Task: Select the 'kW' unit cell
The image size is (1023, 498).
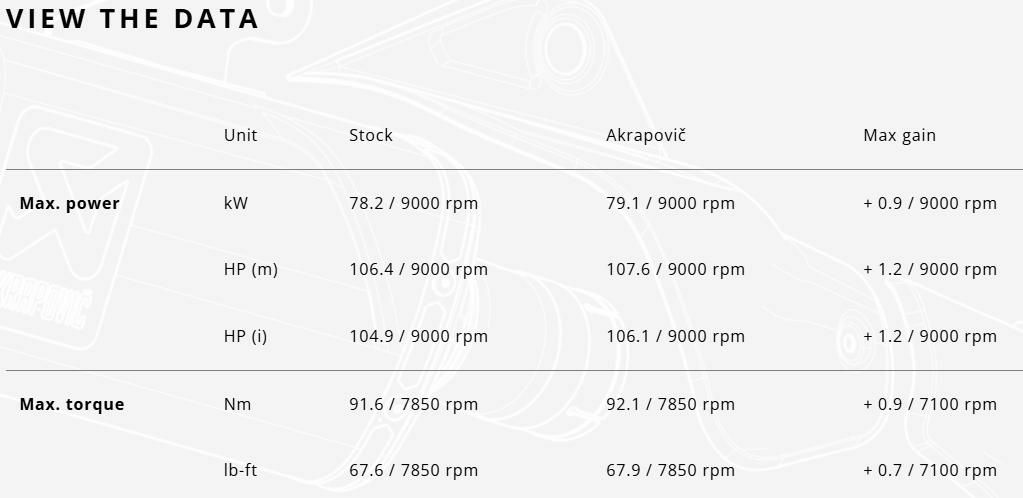Action: click(236, 203)
